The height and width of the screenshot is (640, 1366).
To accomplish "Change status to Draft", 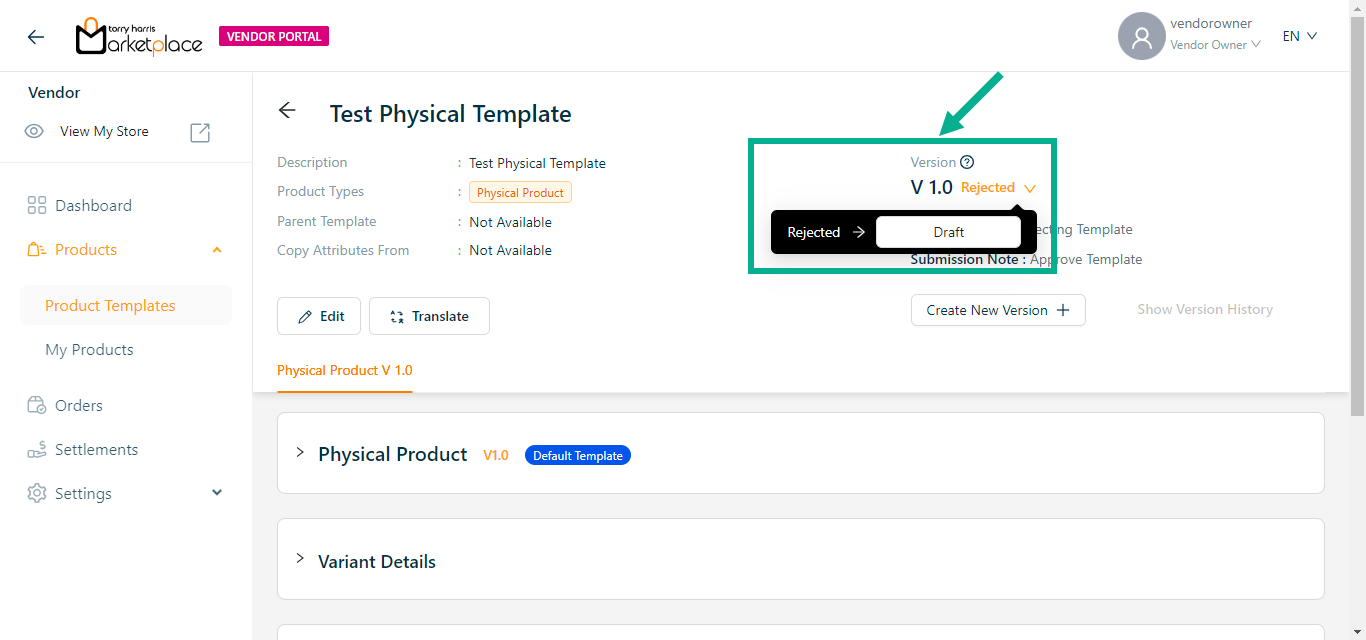I will pos(948,232).
